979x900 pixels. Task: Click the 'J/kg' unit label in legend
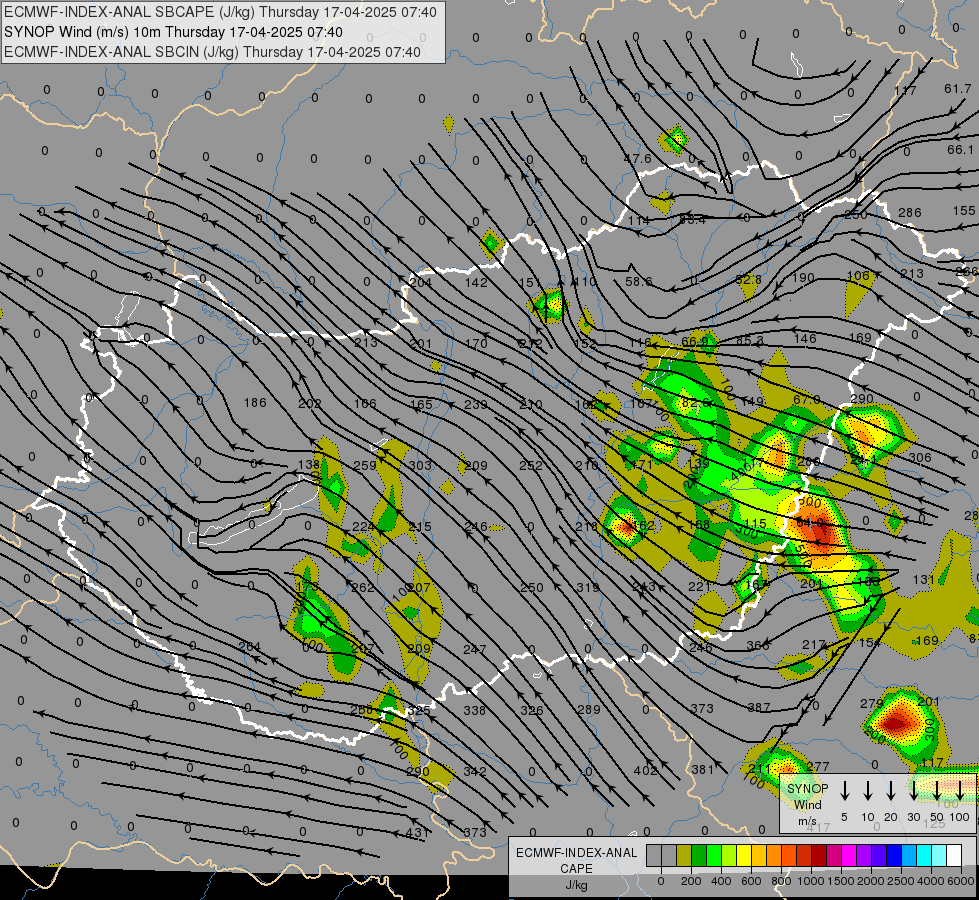[576, 885]
